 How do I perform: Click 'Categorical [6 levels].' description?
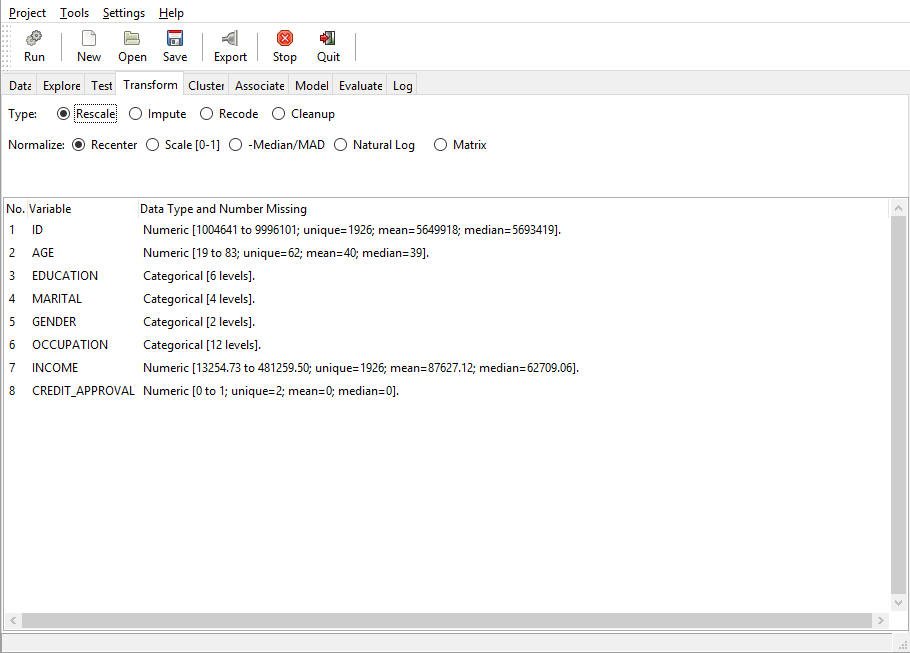tap(199, 276)
